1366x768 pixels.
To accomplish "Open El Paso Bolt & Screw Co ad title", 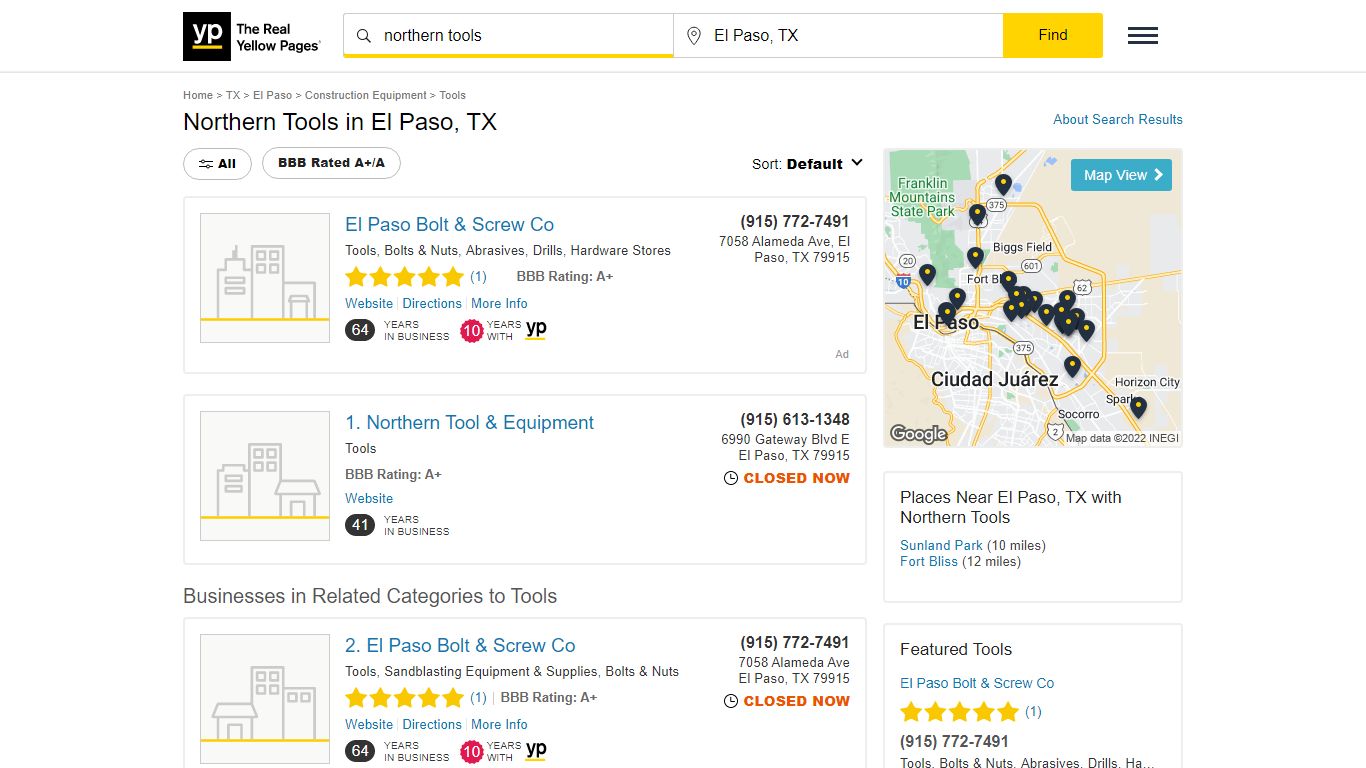I will click(449, 224).
